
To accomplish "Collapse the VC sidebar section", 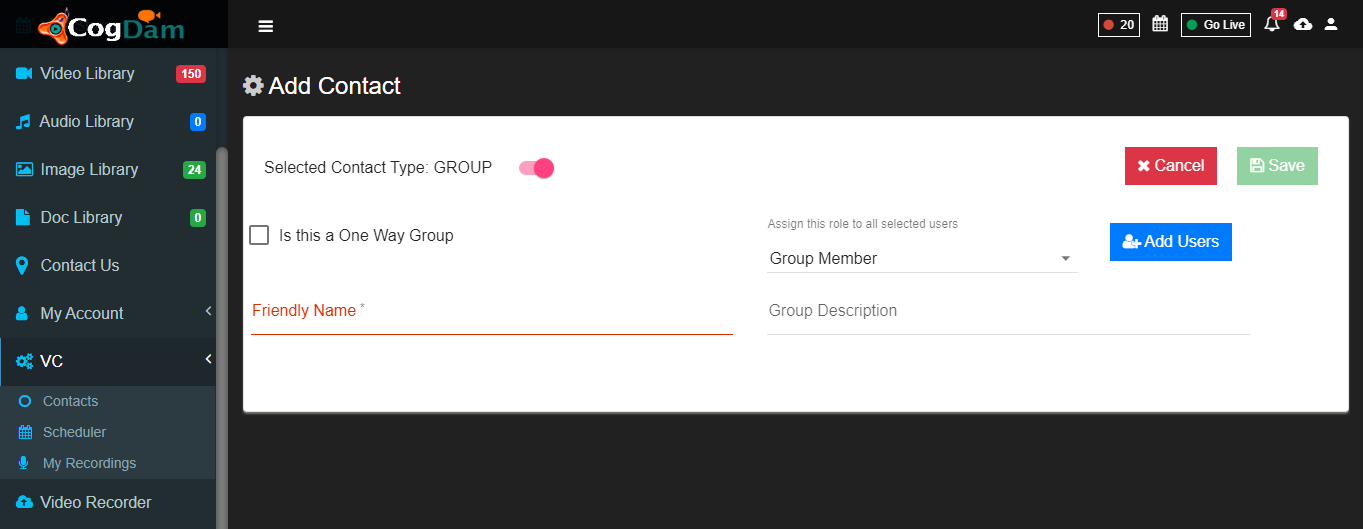I will coord(108,361).
